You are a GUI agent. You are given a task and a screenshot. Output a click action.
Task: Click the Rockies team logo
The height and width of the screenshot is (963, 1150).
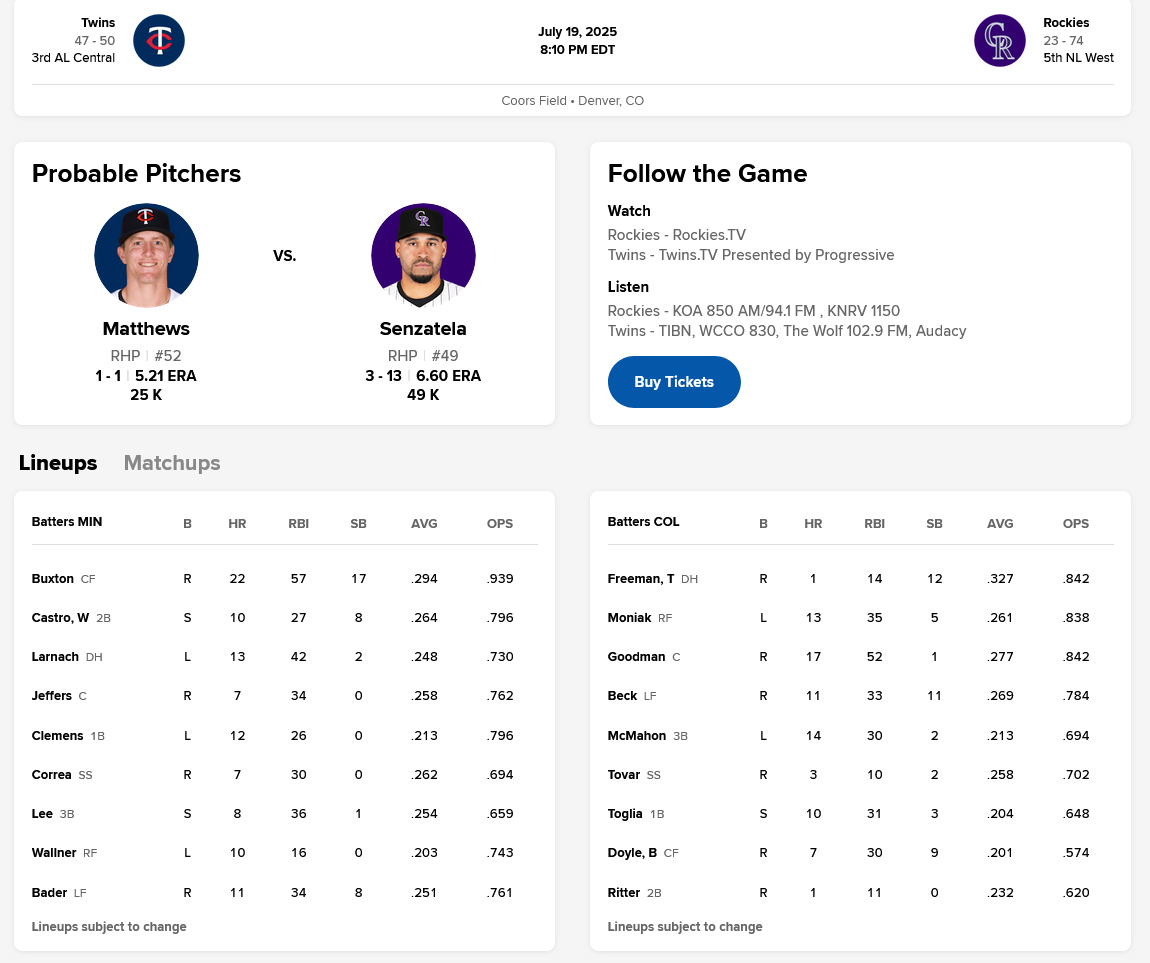pyautogui.click(x=999, y=41)
